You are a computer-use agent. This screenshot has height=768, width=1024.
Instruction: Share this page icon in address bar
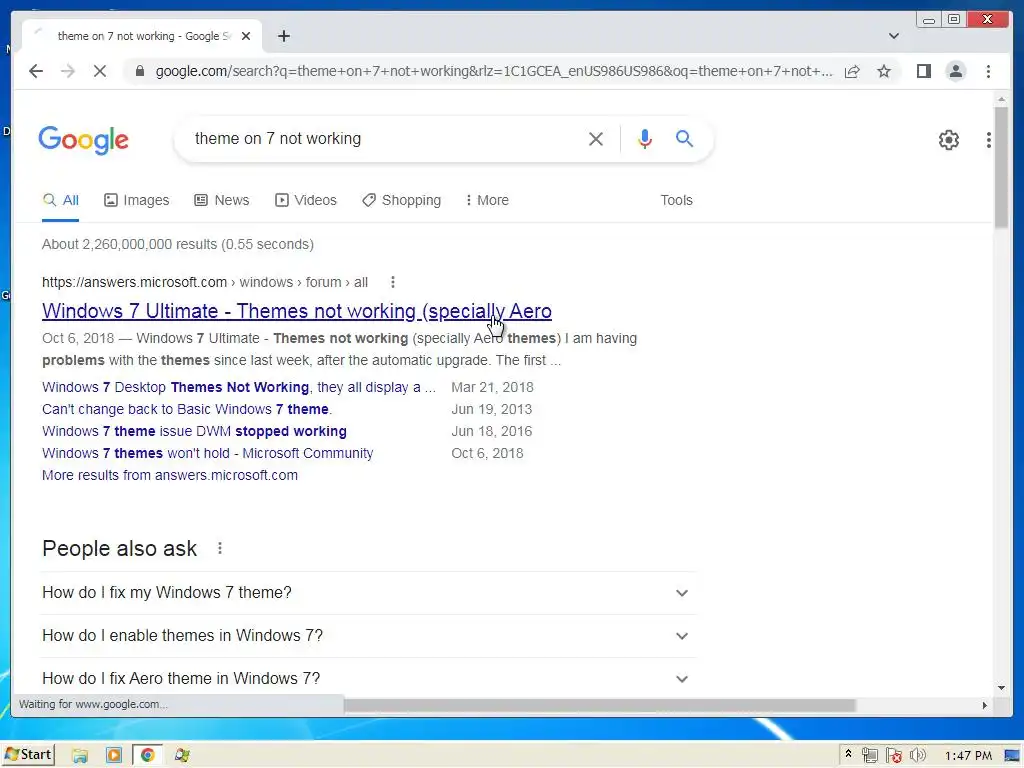tap(852, 71)
